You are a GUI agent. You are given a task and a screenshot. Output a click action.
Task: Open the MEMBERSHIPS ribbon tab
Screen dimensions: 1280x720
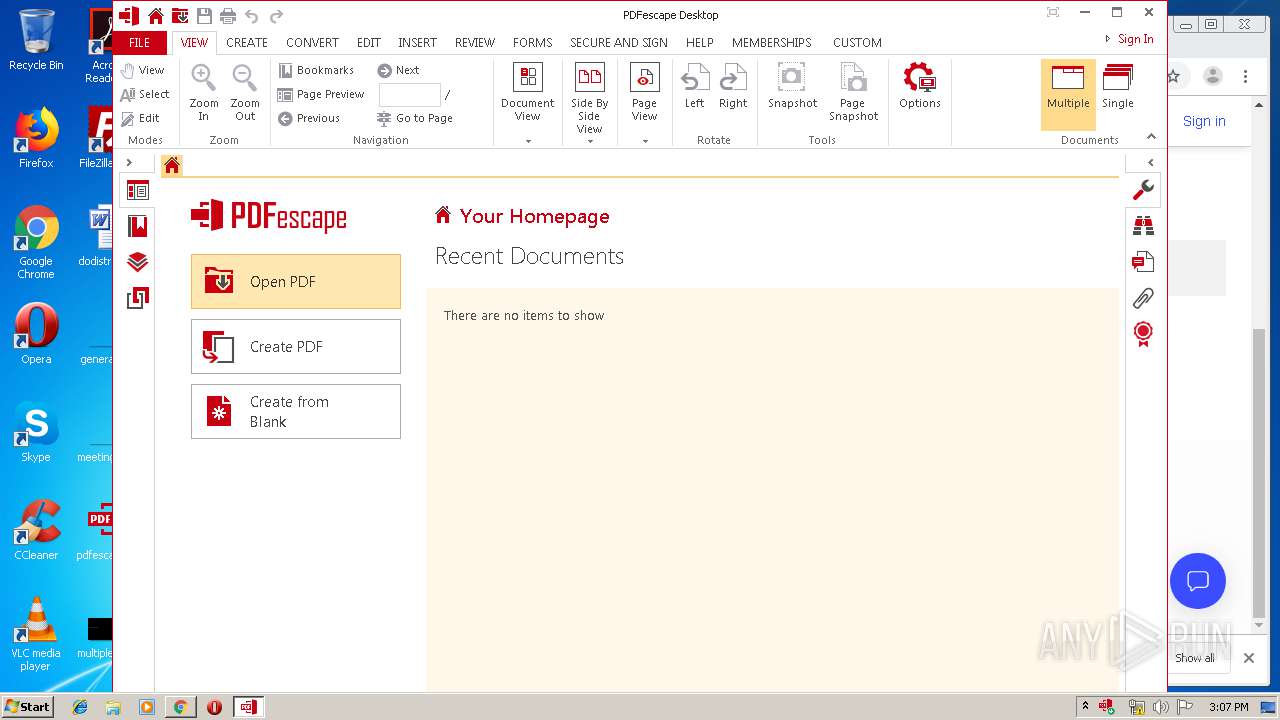772,43
